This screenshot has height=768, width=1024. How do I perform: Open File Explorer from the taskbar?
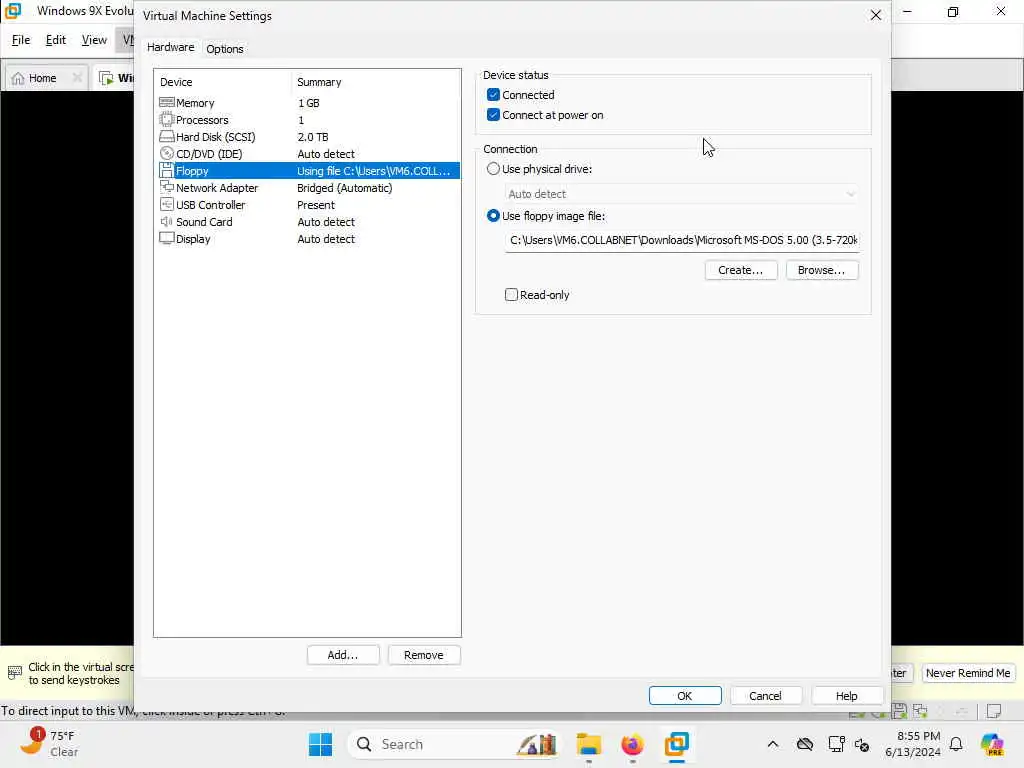coord(588,744)
